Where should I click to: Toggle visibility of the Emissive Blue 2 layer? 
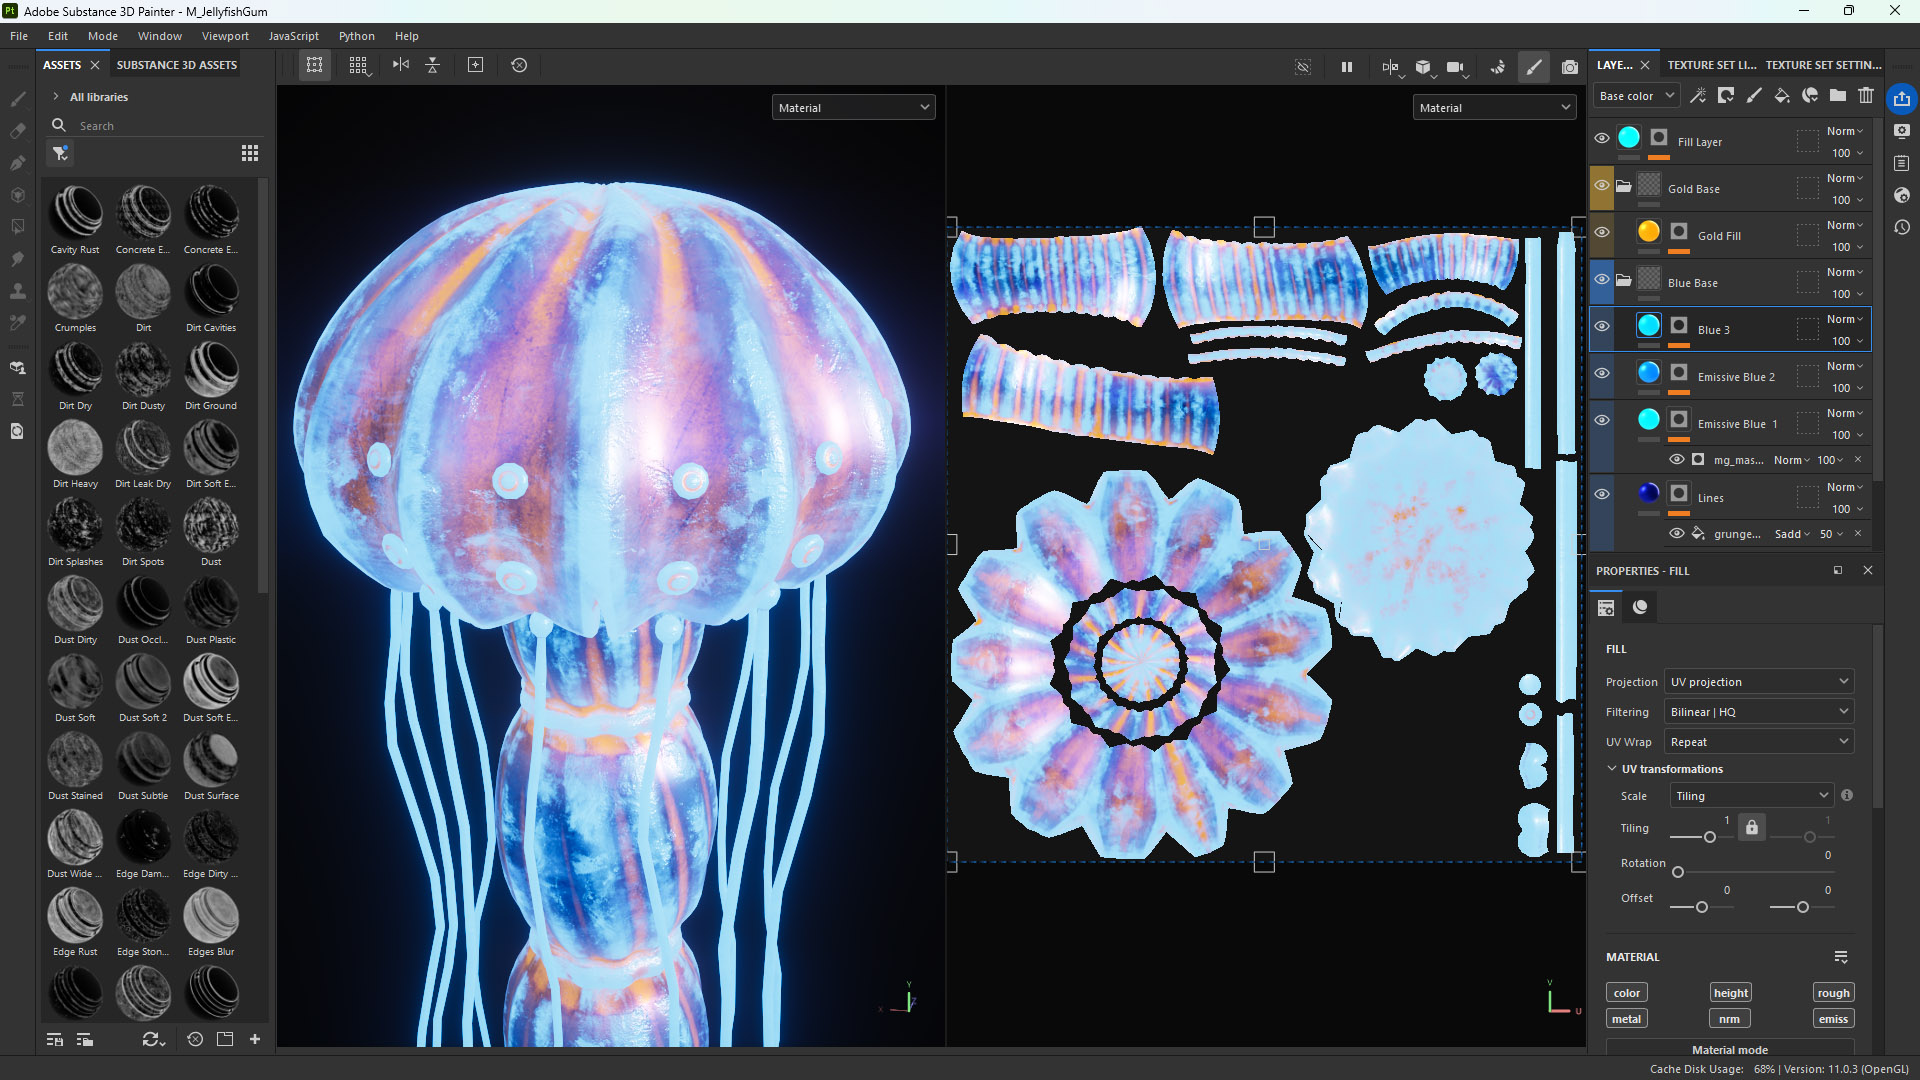coord(1602,372)
